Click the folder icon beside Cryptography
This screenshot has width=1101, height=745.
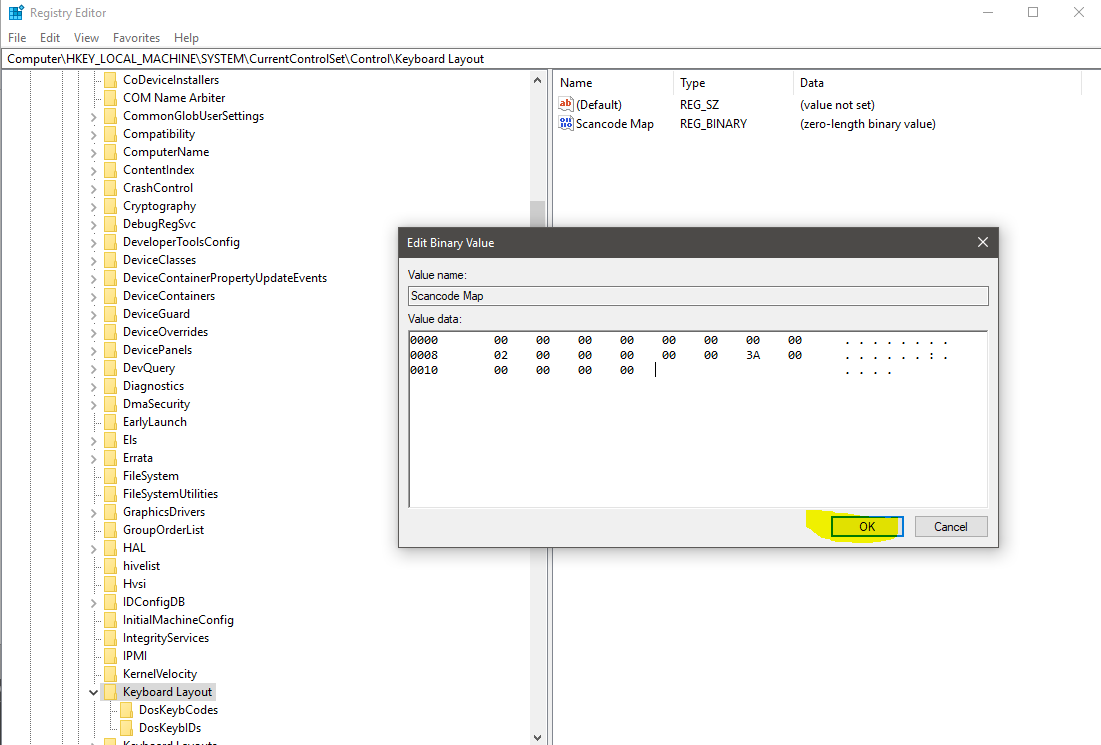110,205
